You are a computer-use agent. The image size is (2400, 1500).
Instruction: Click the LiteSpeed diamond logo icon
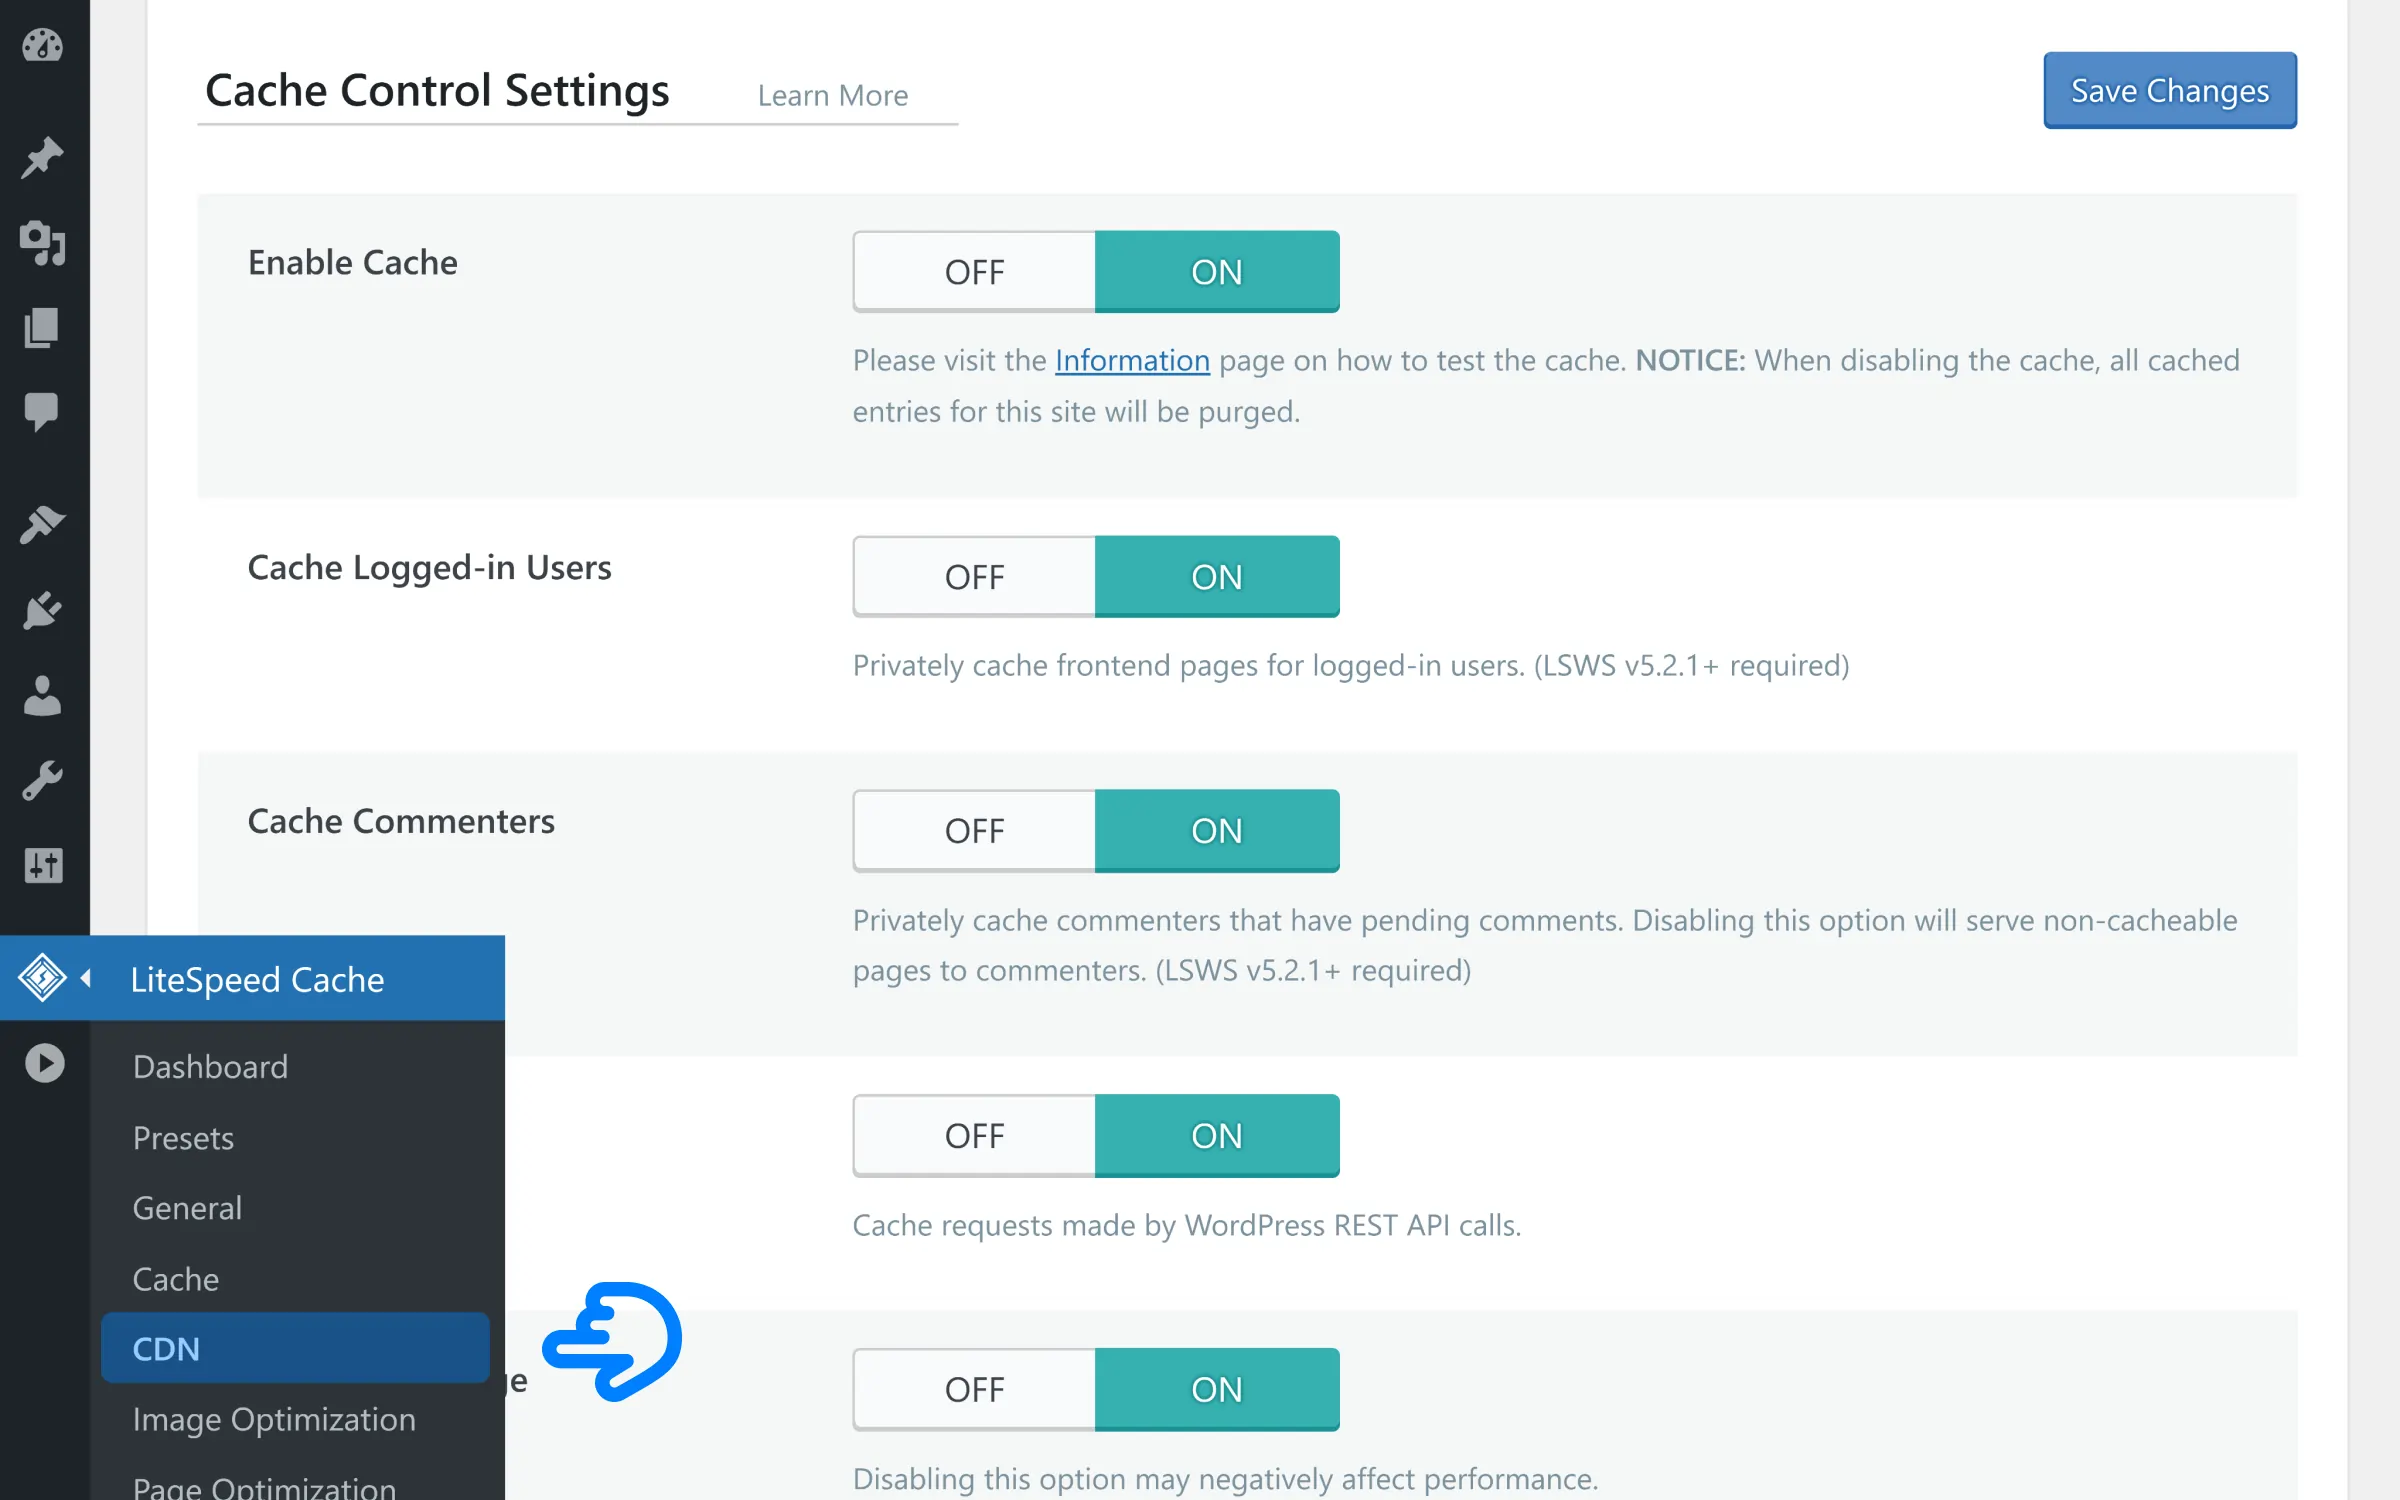[x=42, y=978]
